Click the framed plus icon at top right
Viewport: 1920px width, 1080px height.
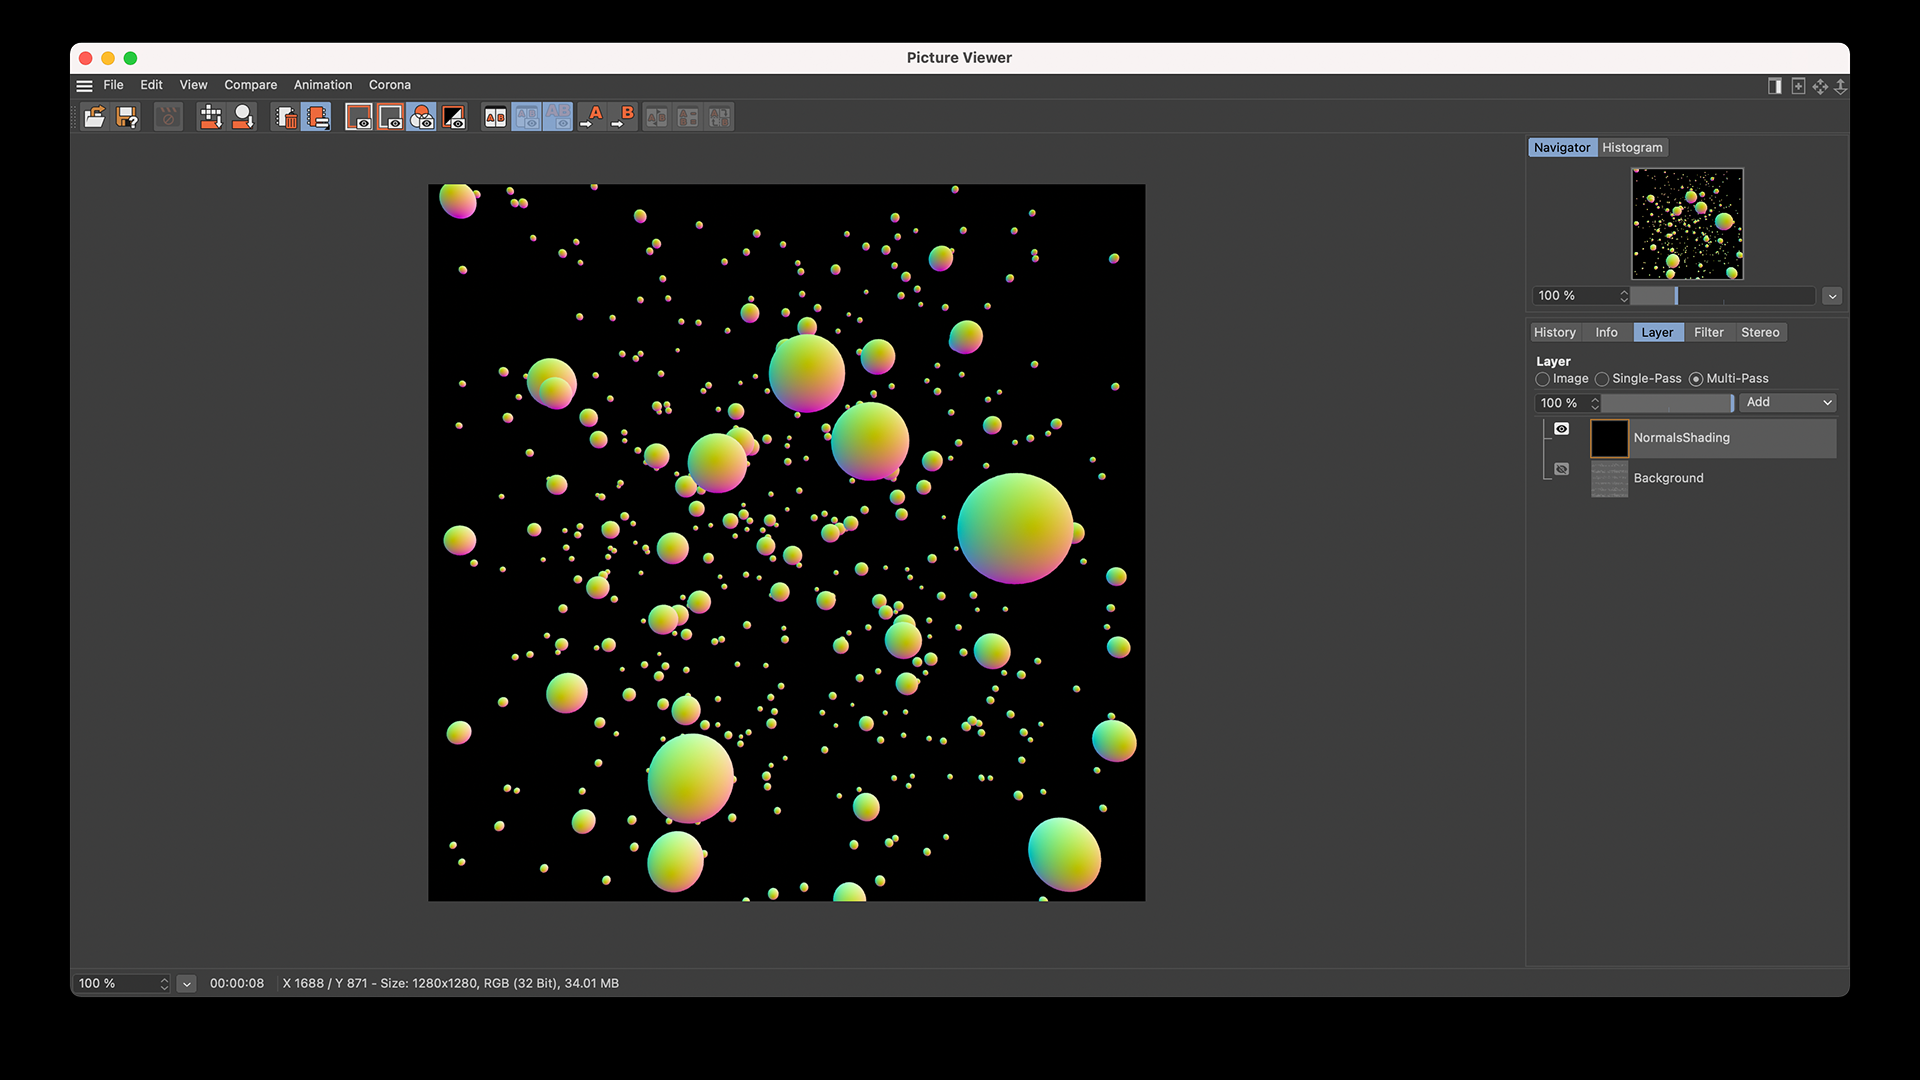point(1798,86)
